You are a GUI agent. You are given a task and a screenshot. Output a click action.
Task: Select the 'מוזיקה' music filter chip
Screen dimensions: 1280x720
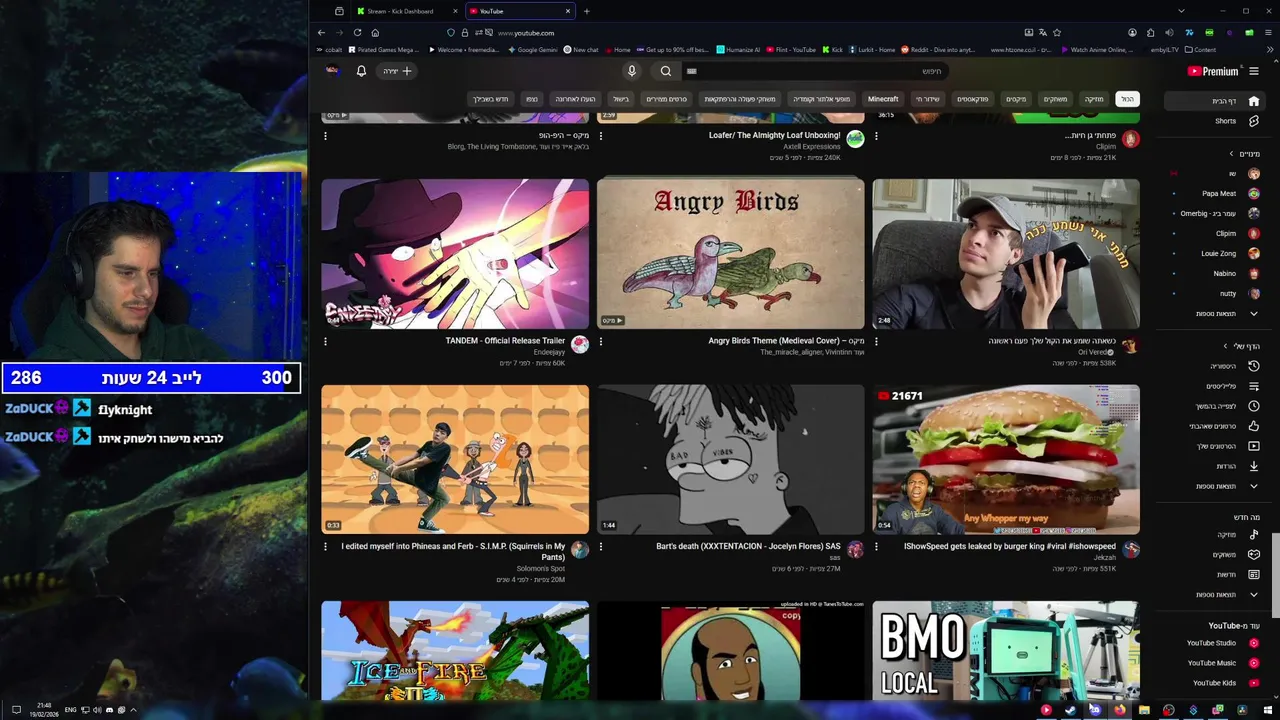(1095, 99)
